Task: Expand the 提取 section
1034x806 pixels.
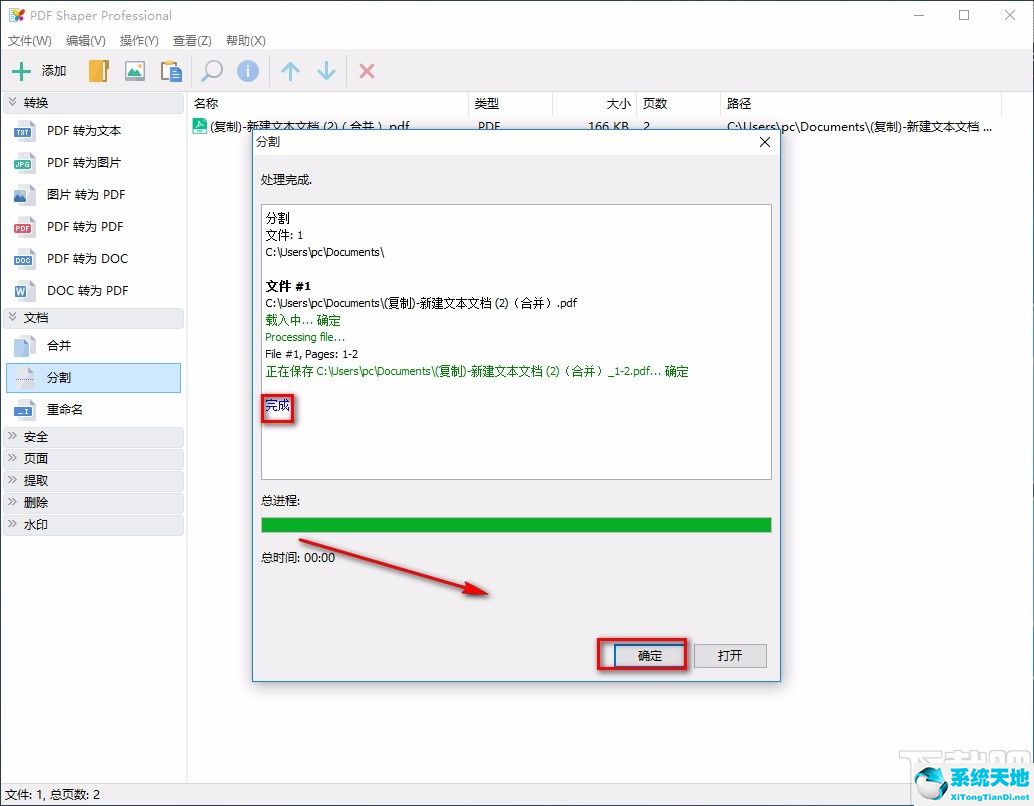Action: point(13,480)
